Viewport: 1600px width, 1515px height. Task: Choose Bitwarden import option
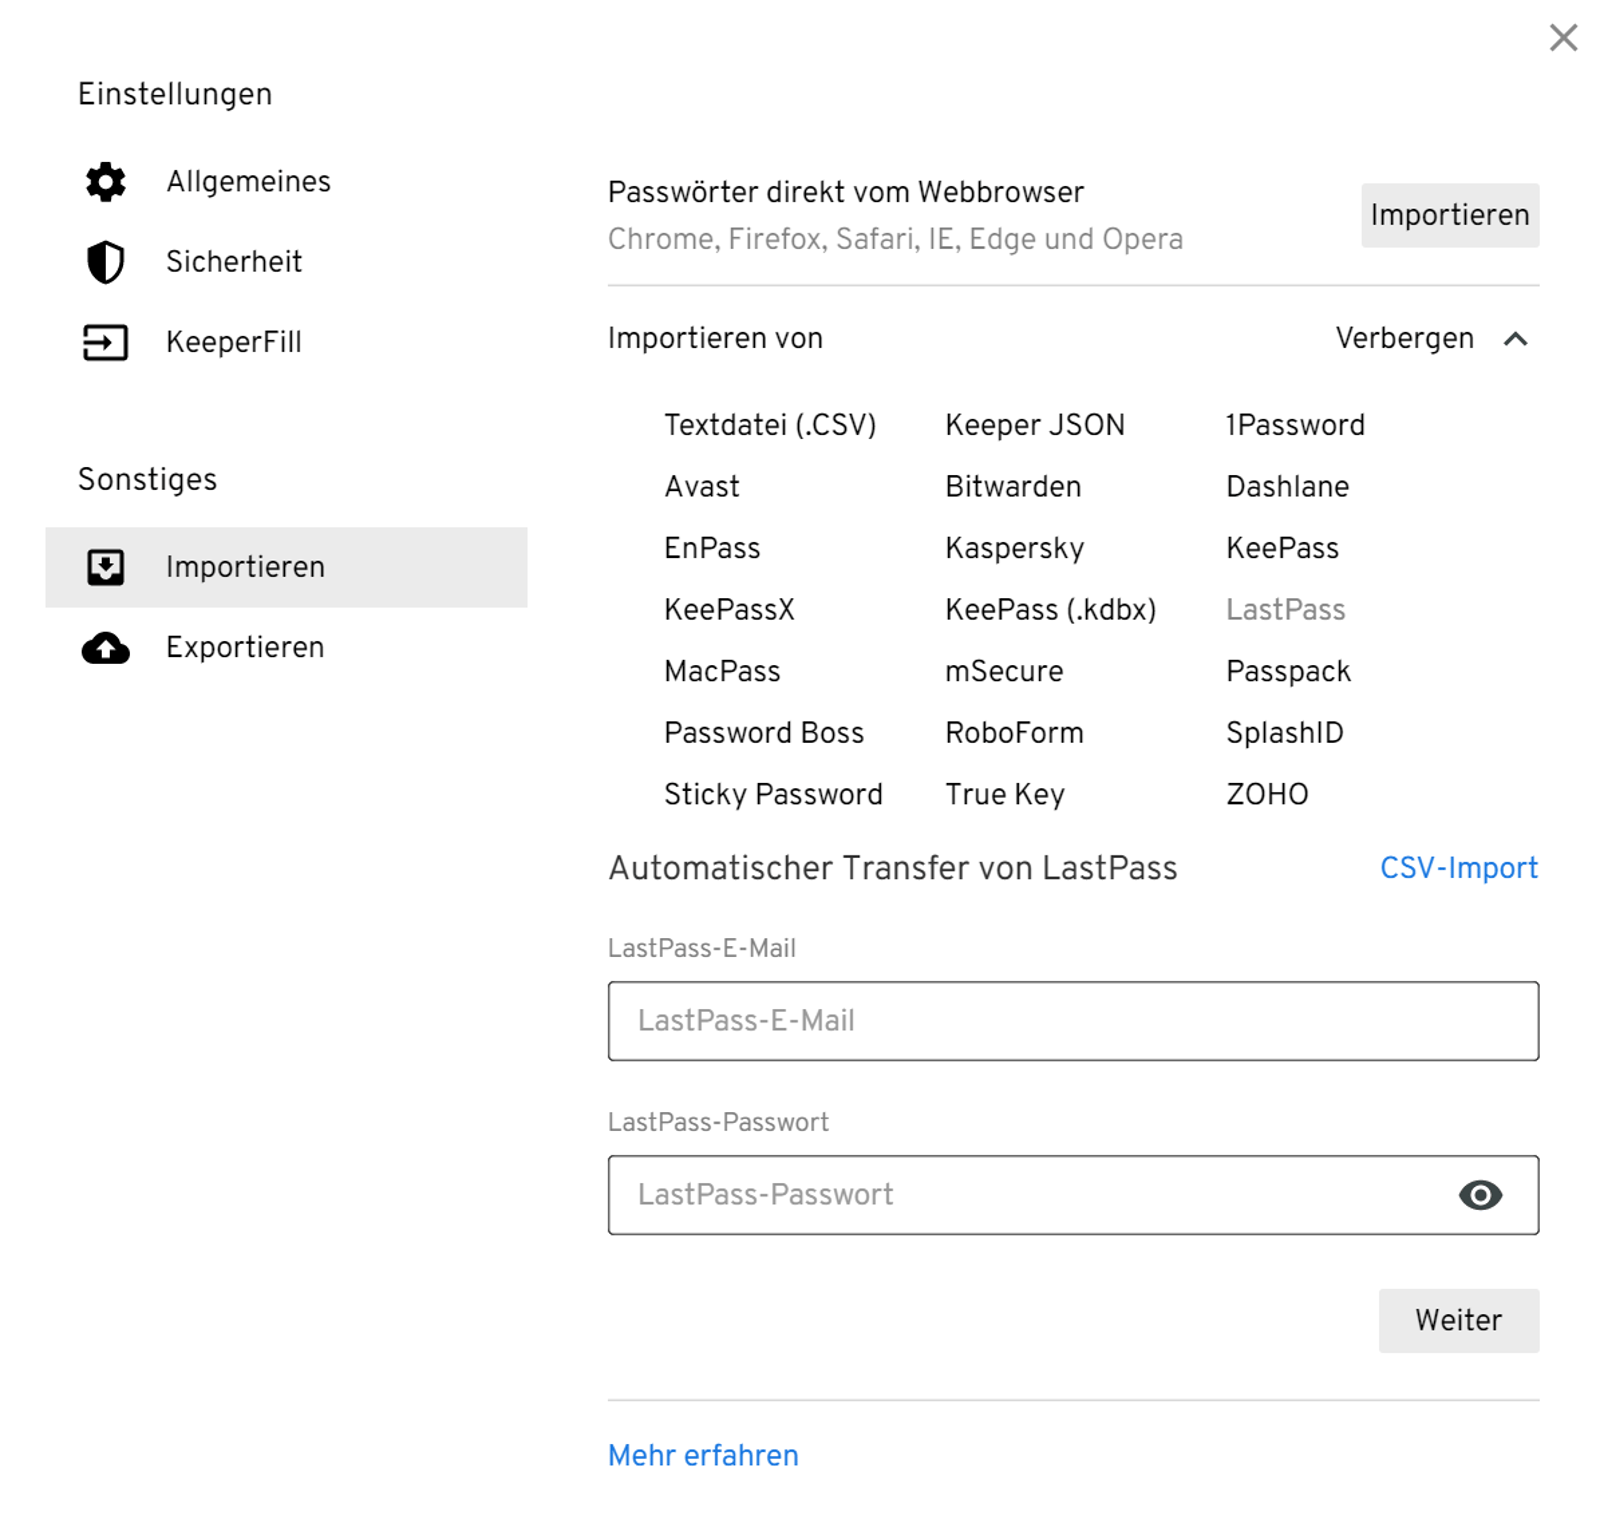pyautogui.click(x=1013, y=486)
